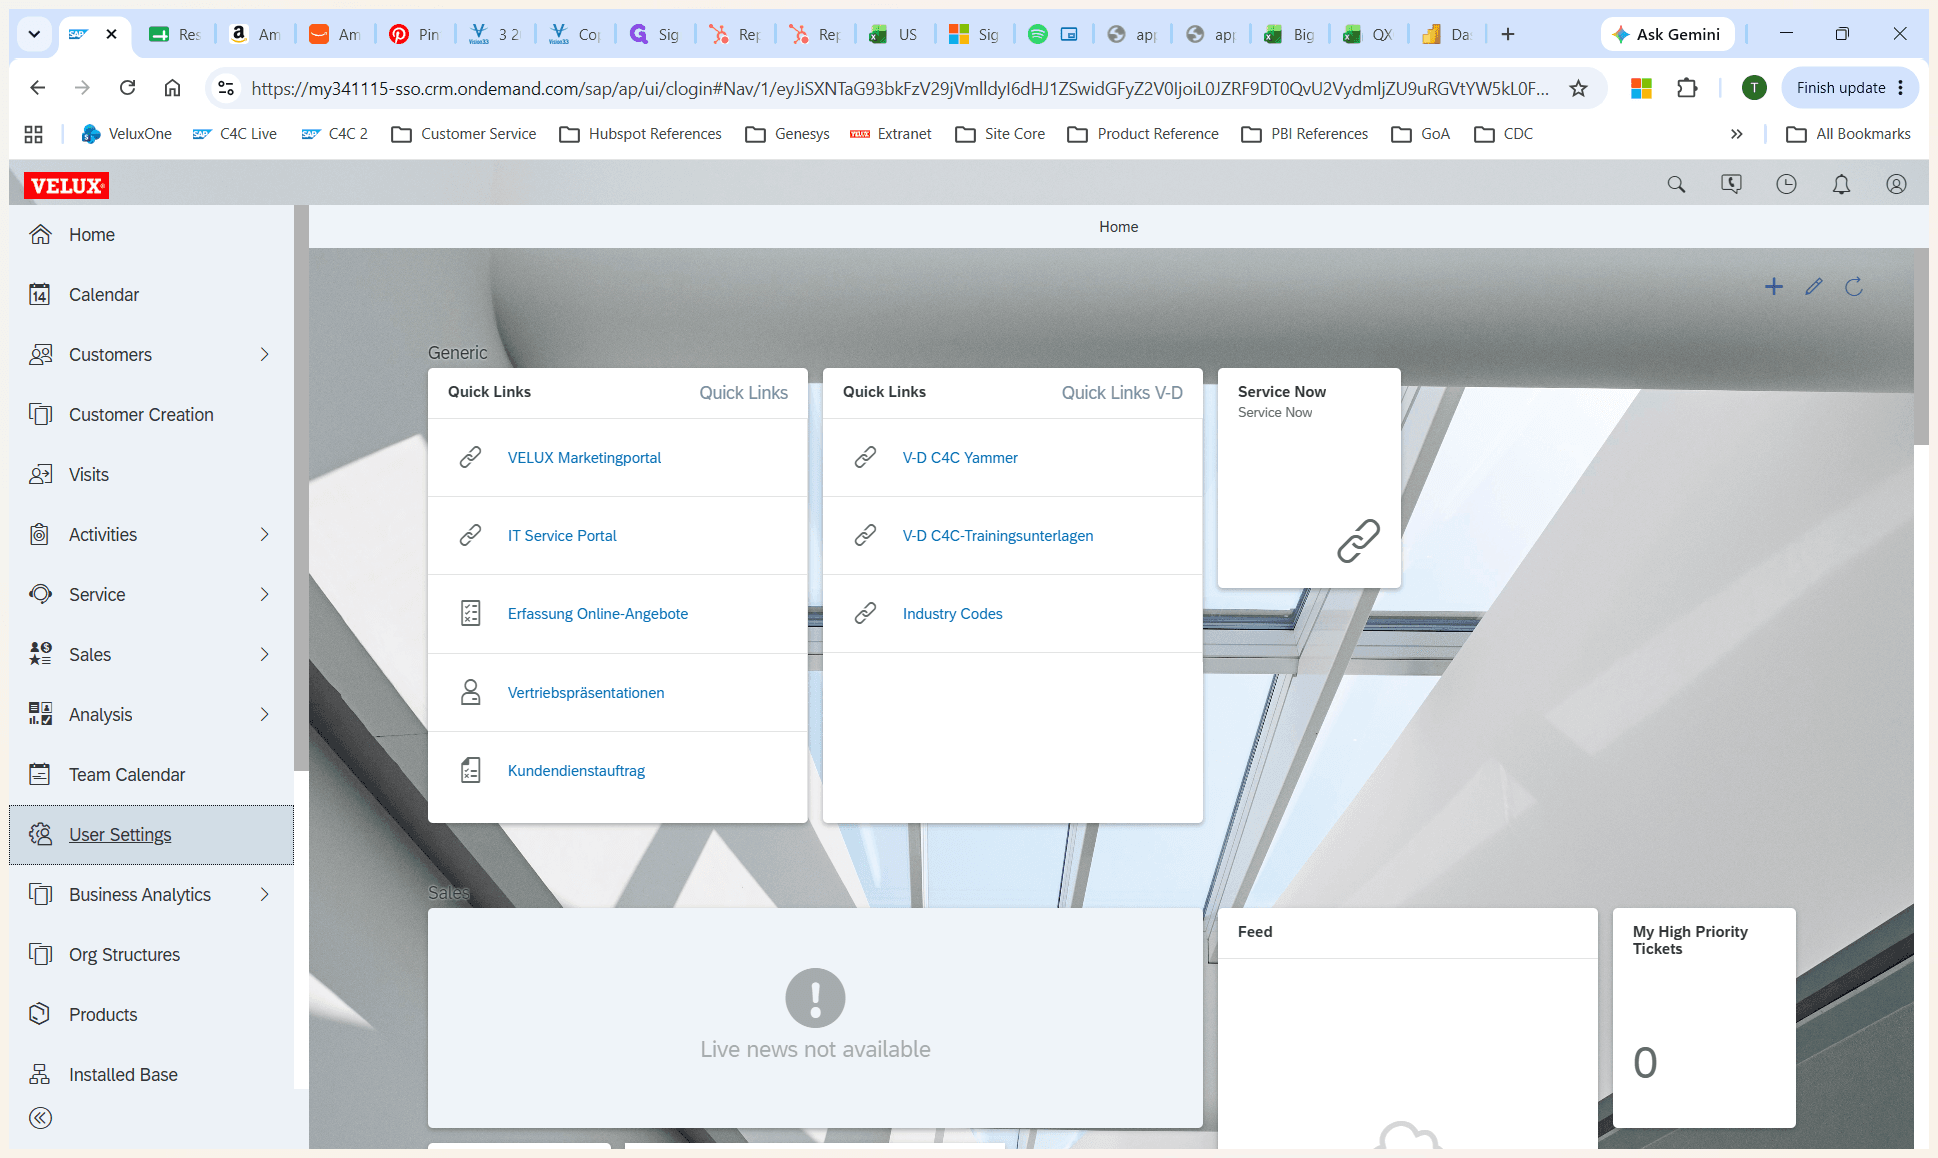Image resolution: width=1938 pixels, height=1158 pixels.
Task: Click the Calendar icon in sidebar
Action: (x=40, y=295)
